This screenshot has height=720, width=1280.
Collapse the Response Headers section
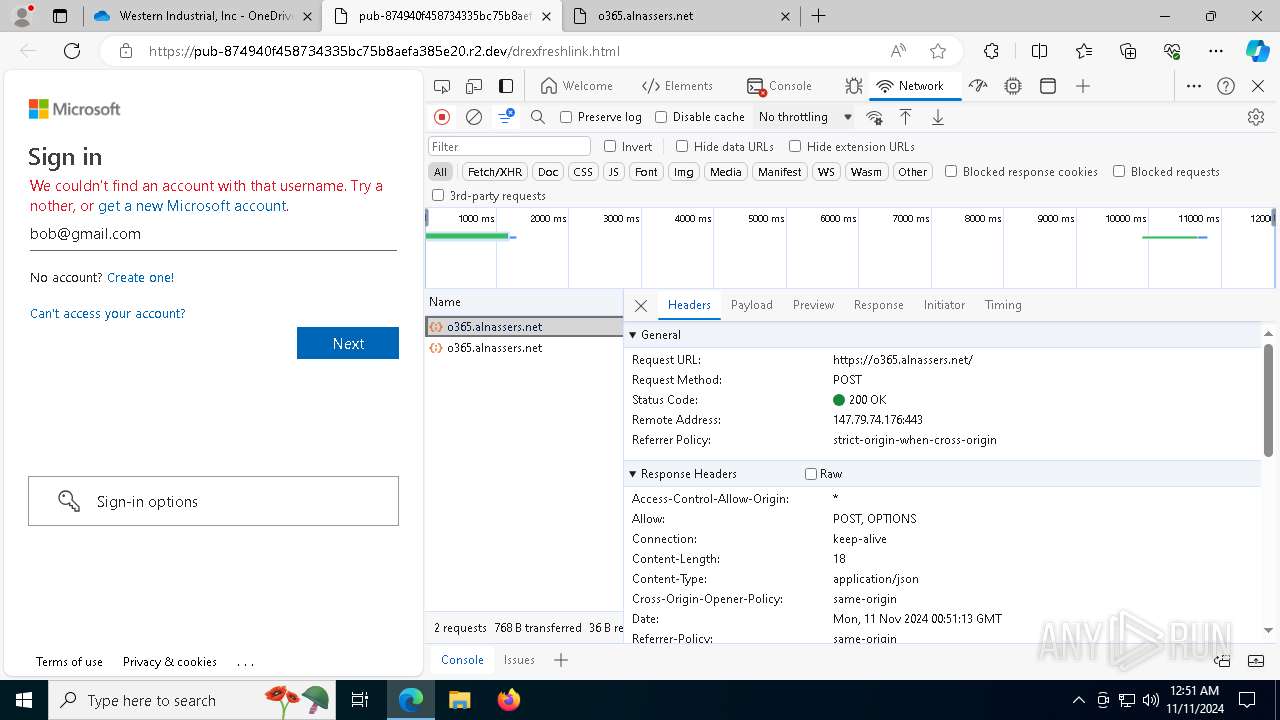coord(633,474)
